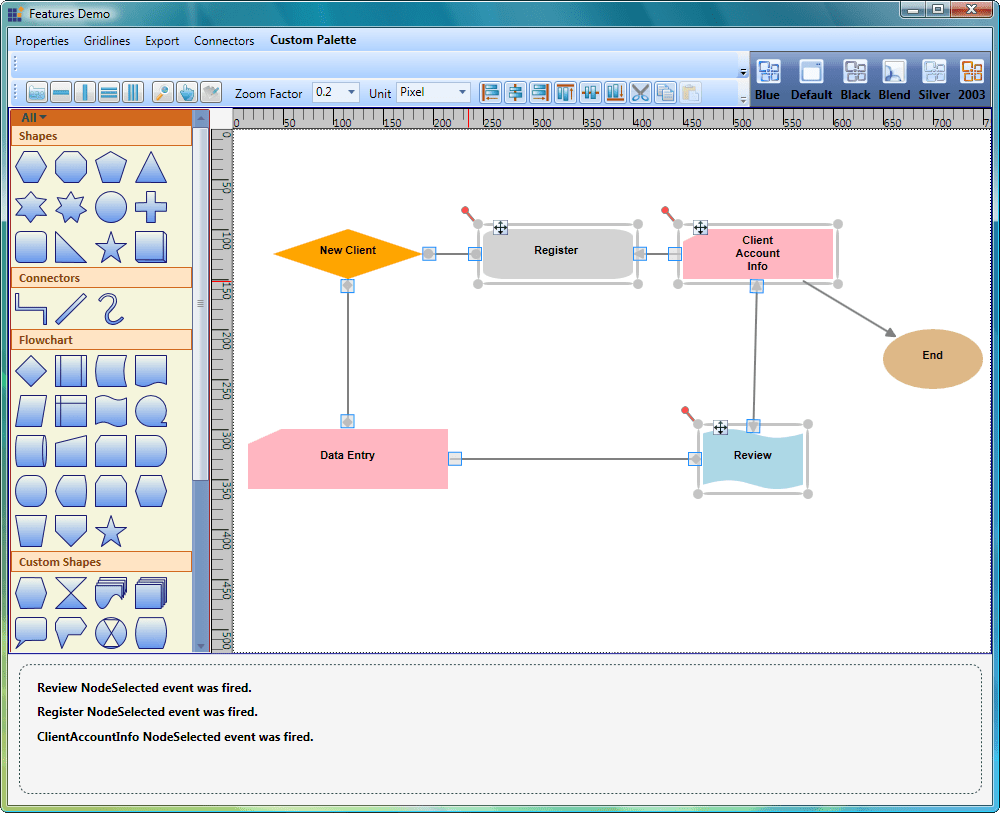Choose the curved bezier connector
This screenshot has width=1000, height=813.
(110, 309)
